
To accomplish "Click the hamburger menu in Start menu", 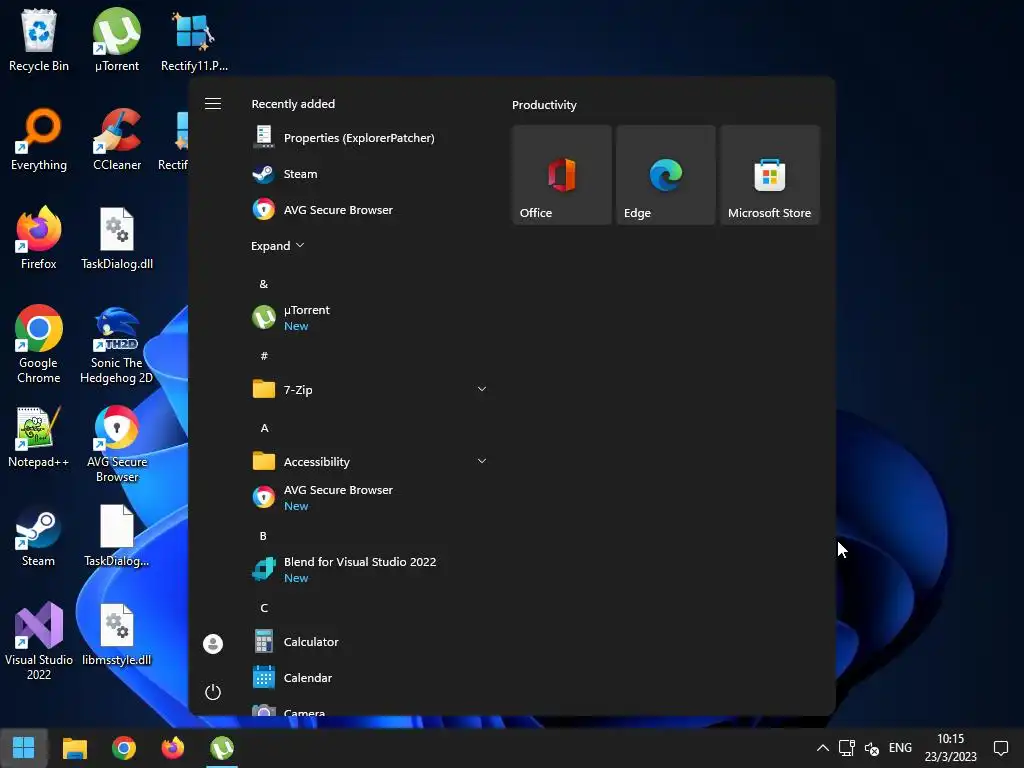I will pyautogui.click(x=213, y=104).
